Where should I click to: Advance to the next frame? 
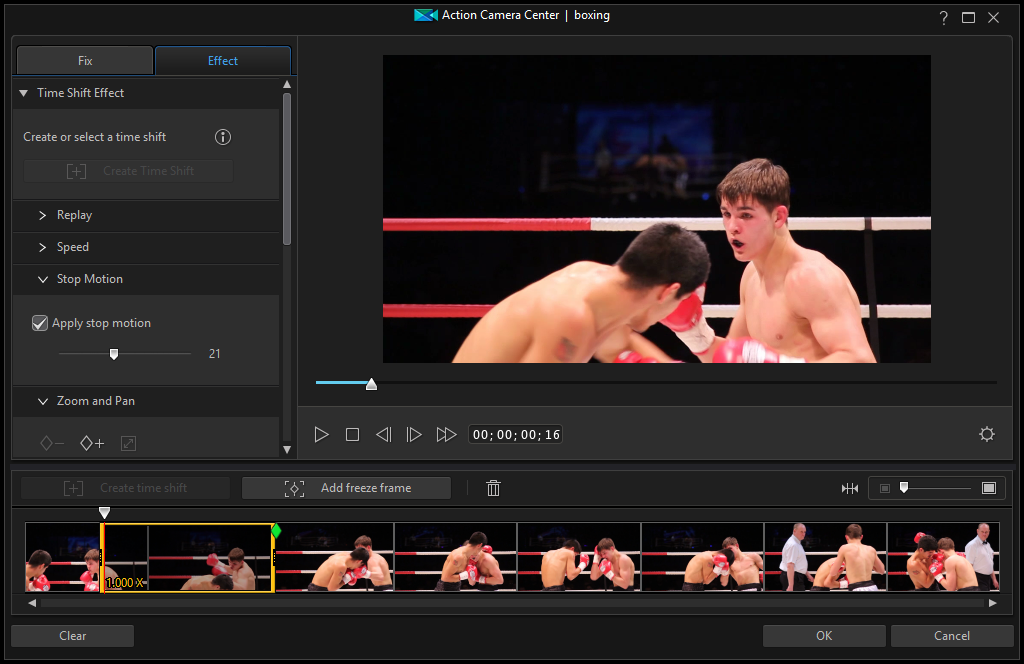pyautogui.click(x=414, y=435)
